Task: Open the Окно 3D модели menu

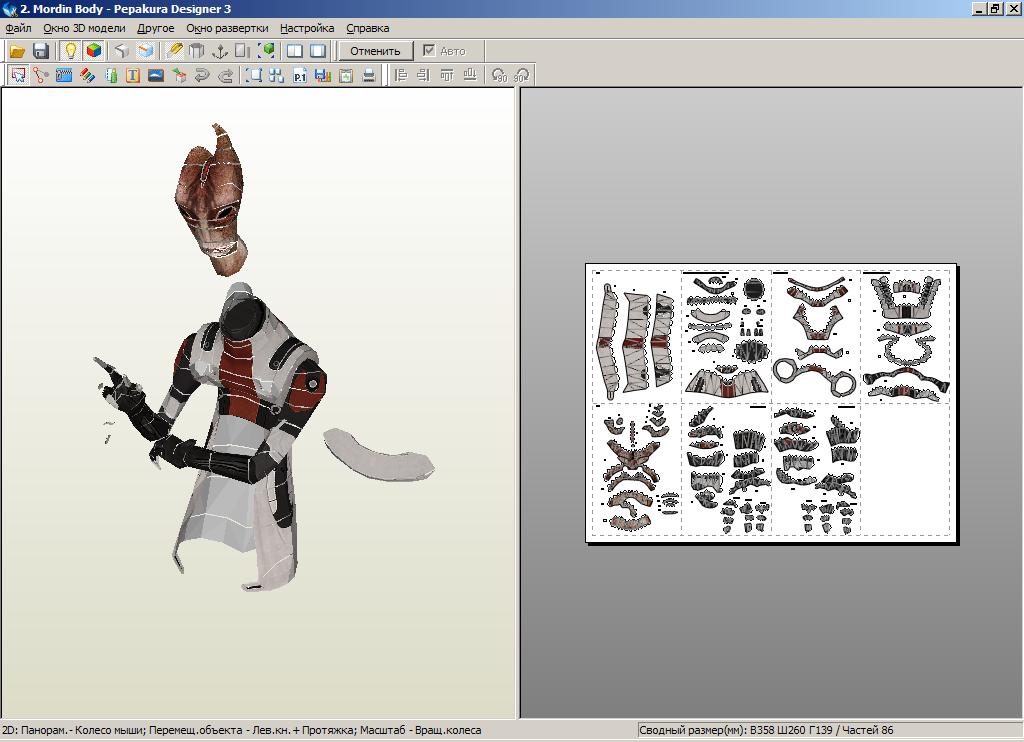Action: pos(84,28)
